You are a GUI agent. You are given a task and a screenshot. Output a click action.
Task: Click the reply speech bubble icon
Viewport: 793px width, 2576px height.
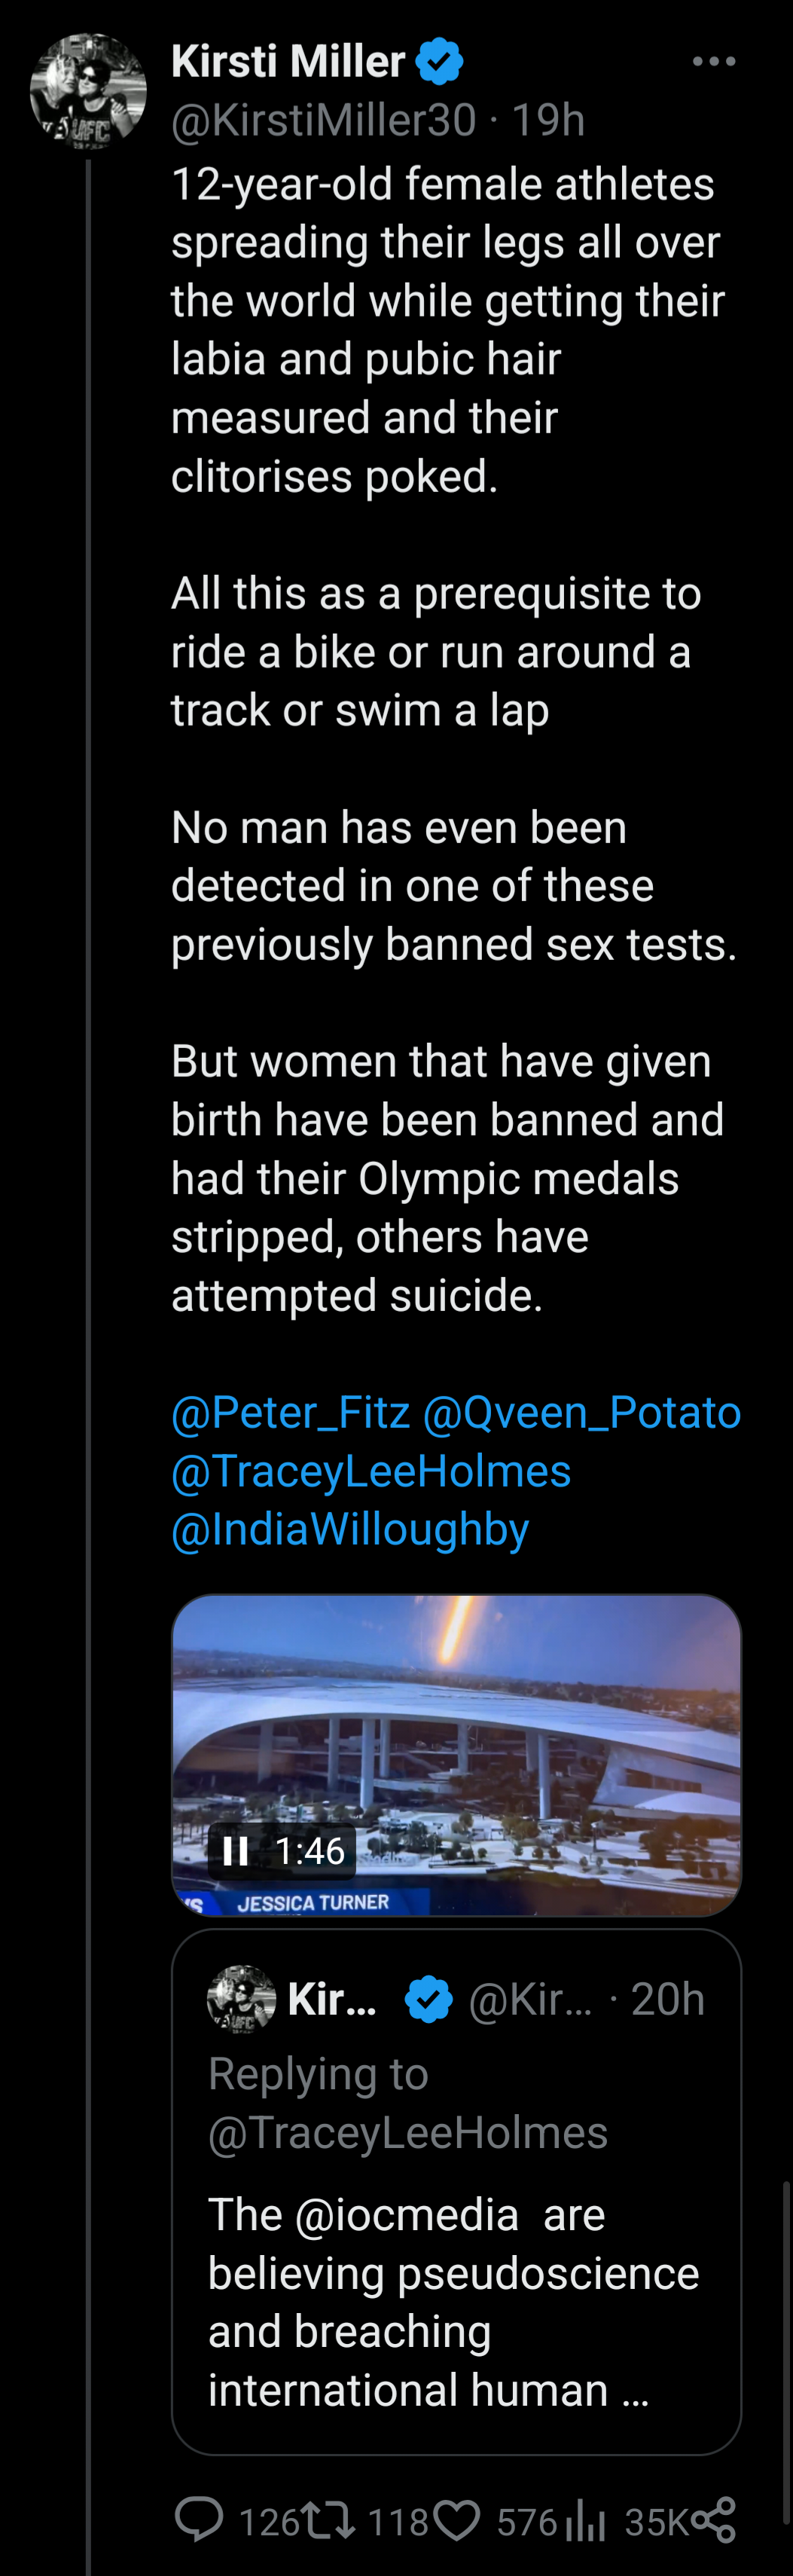(199, 2520)
